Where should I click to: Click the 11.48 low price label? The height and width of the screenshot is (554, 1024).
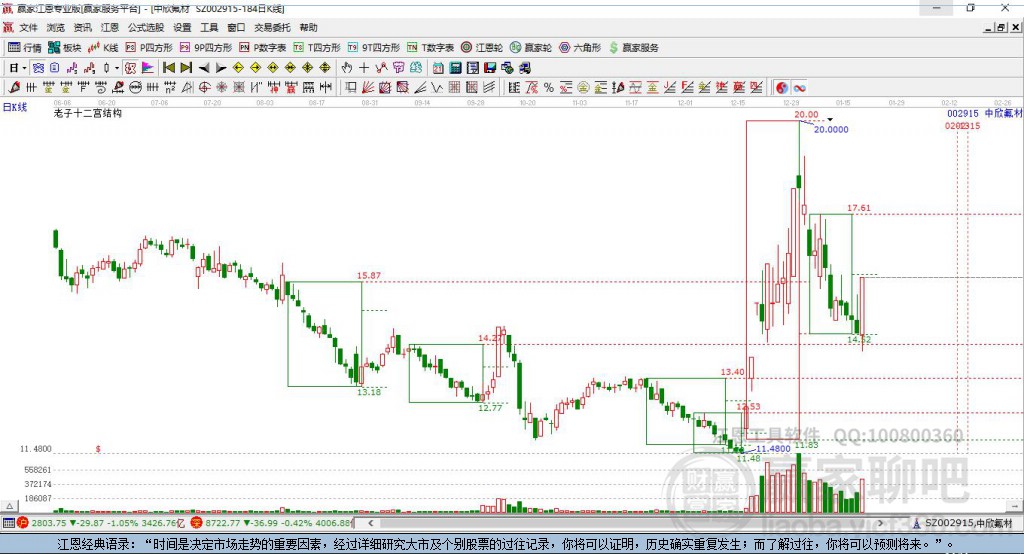tap(748, 458)
